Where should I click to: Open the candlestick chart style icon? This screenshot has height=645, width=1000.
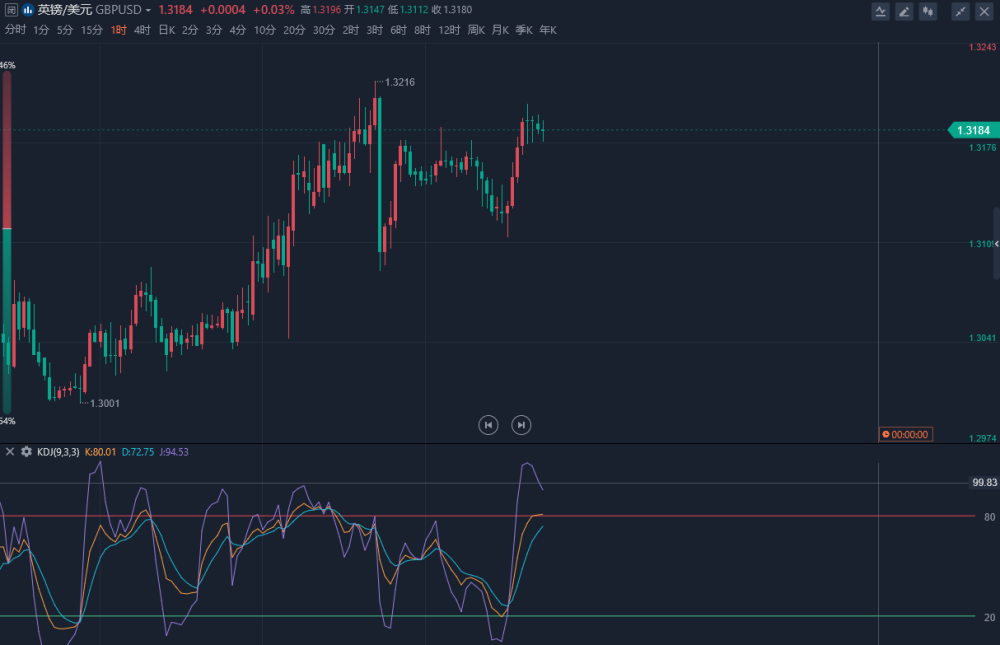928,11
